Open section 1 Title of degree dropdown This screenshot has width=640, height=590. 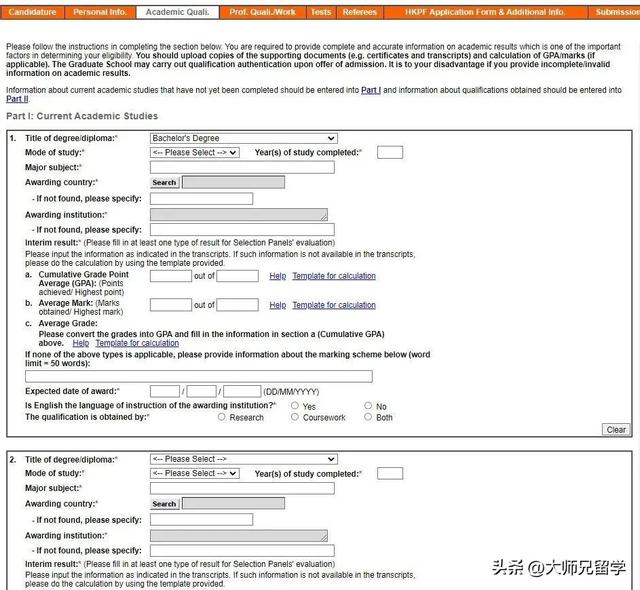(244, 138)
